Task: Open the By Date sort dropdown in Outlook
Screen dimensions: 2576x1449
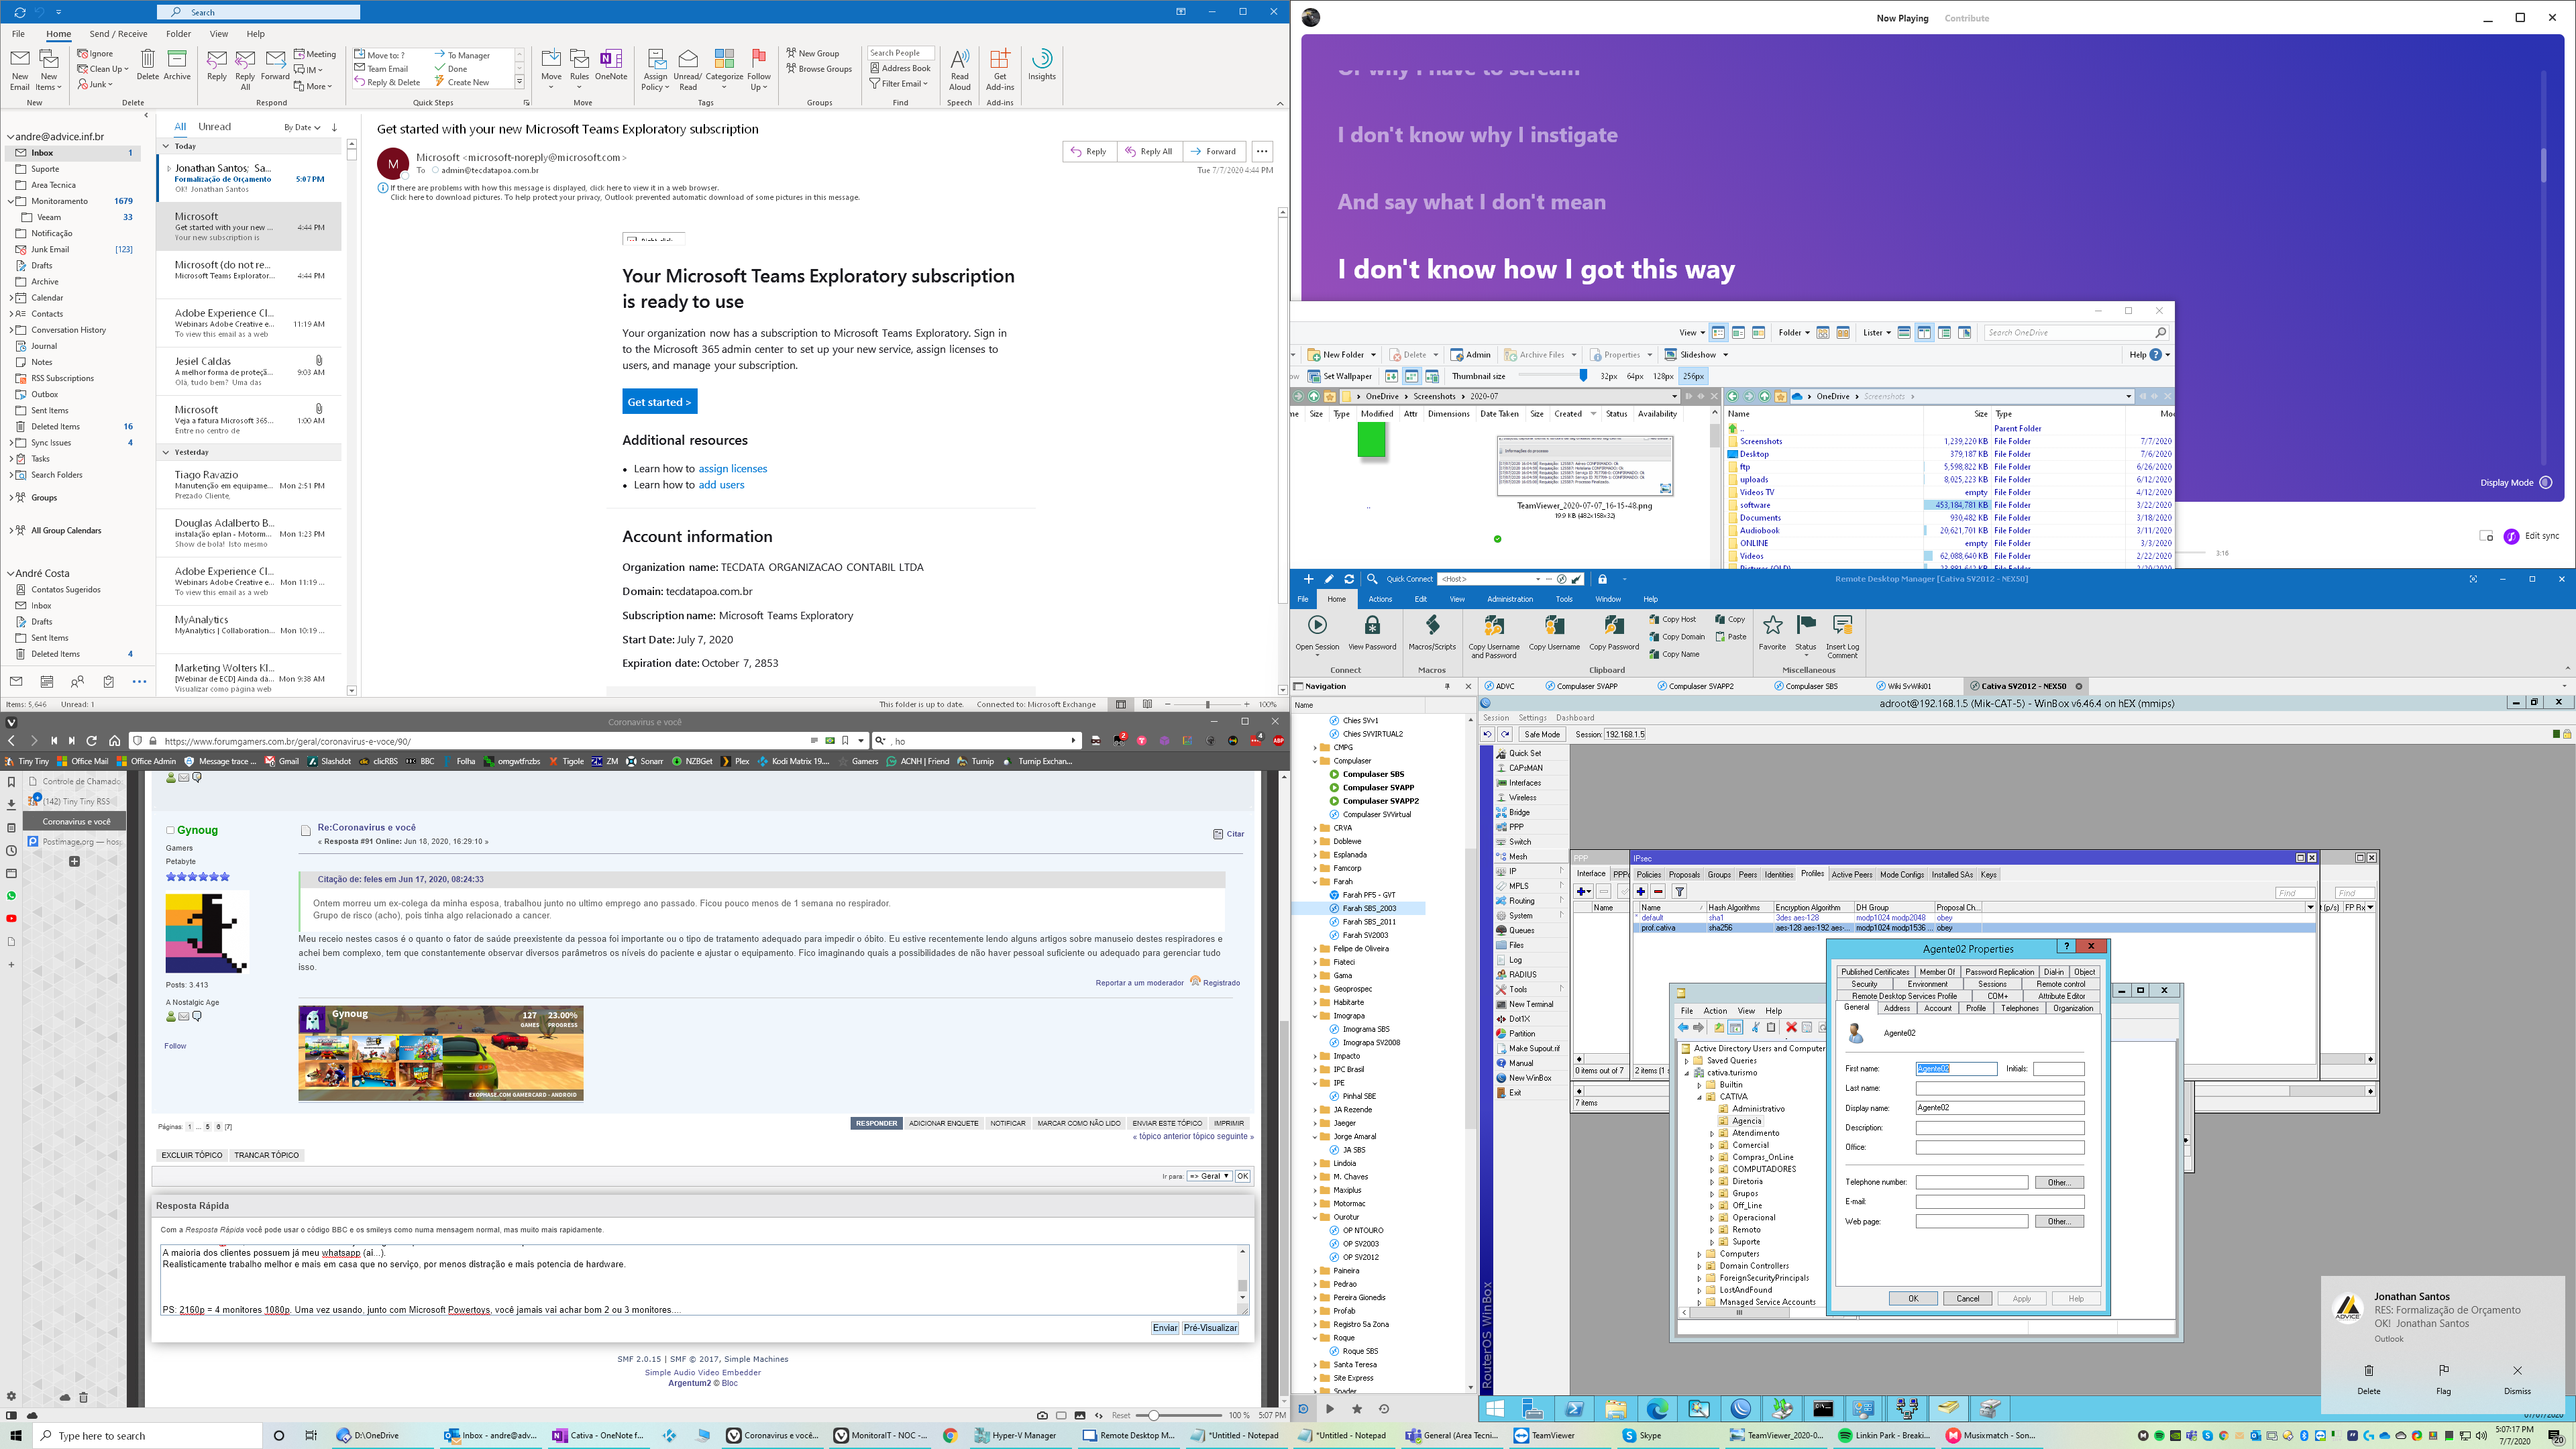Action: click(302, 128)
